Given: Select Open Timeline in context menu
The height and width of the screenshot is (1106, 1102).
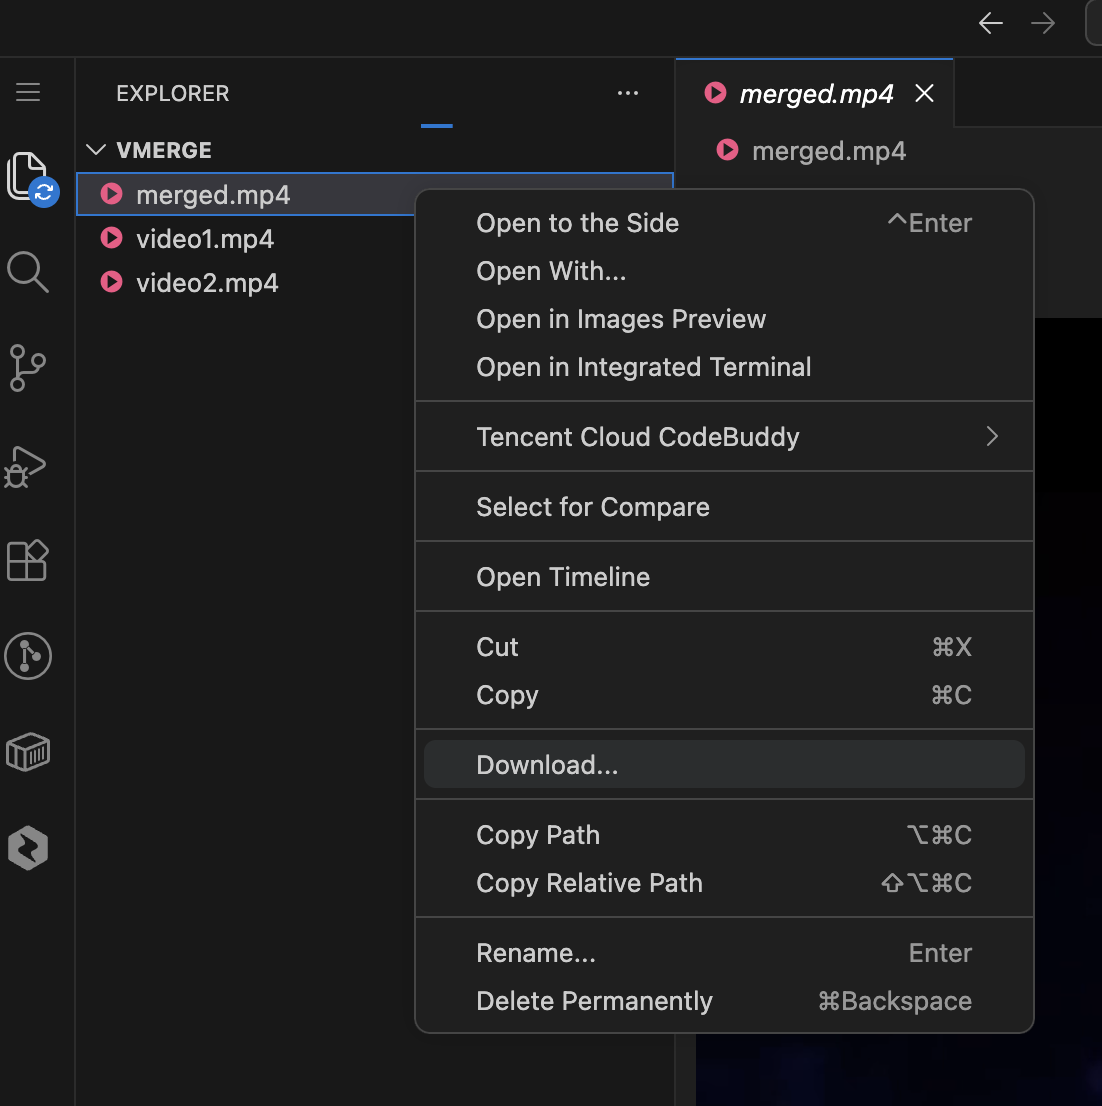Looking at the screenshot, I should [x=724, y=577].
